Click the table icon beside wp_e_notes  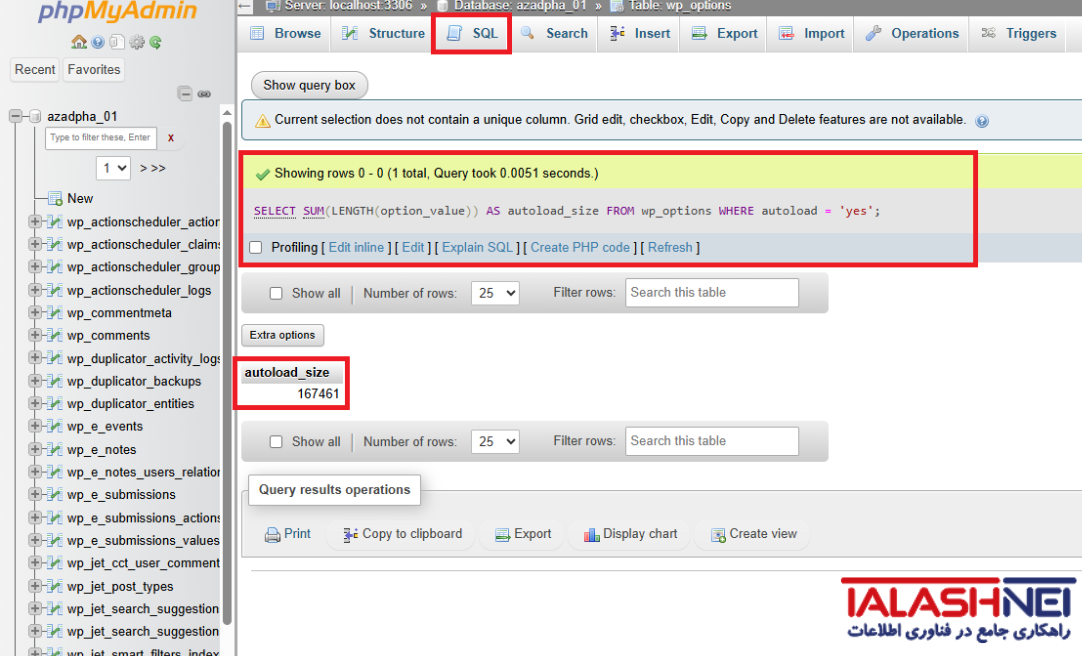pyautogui.click(x=55, y=449)
